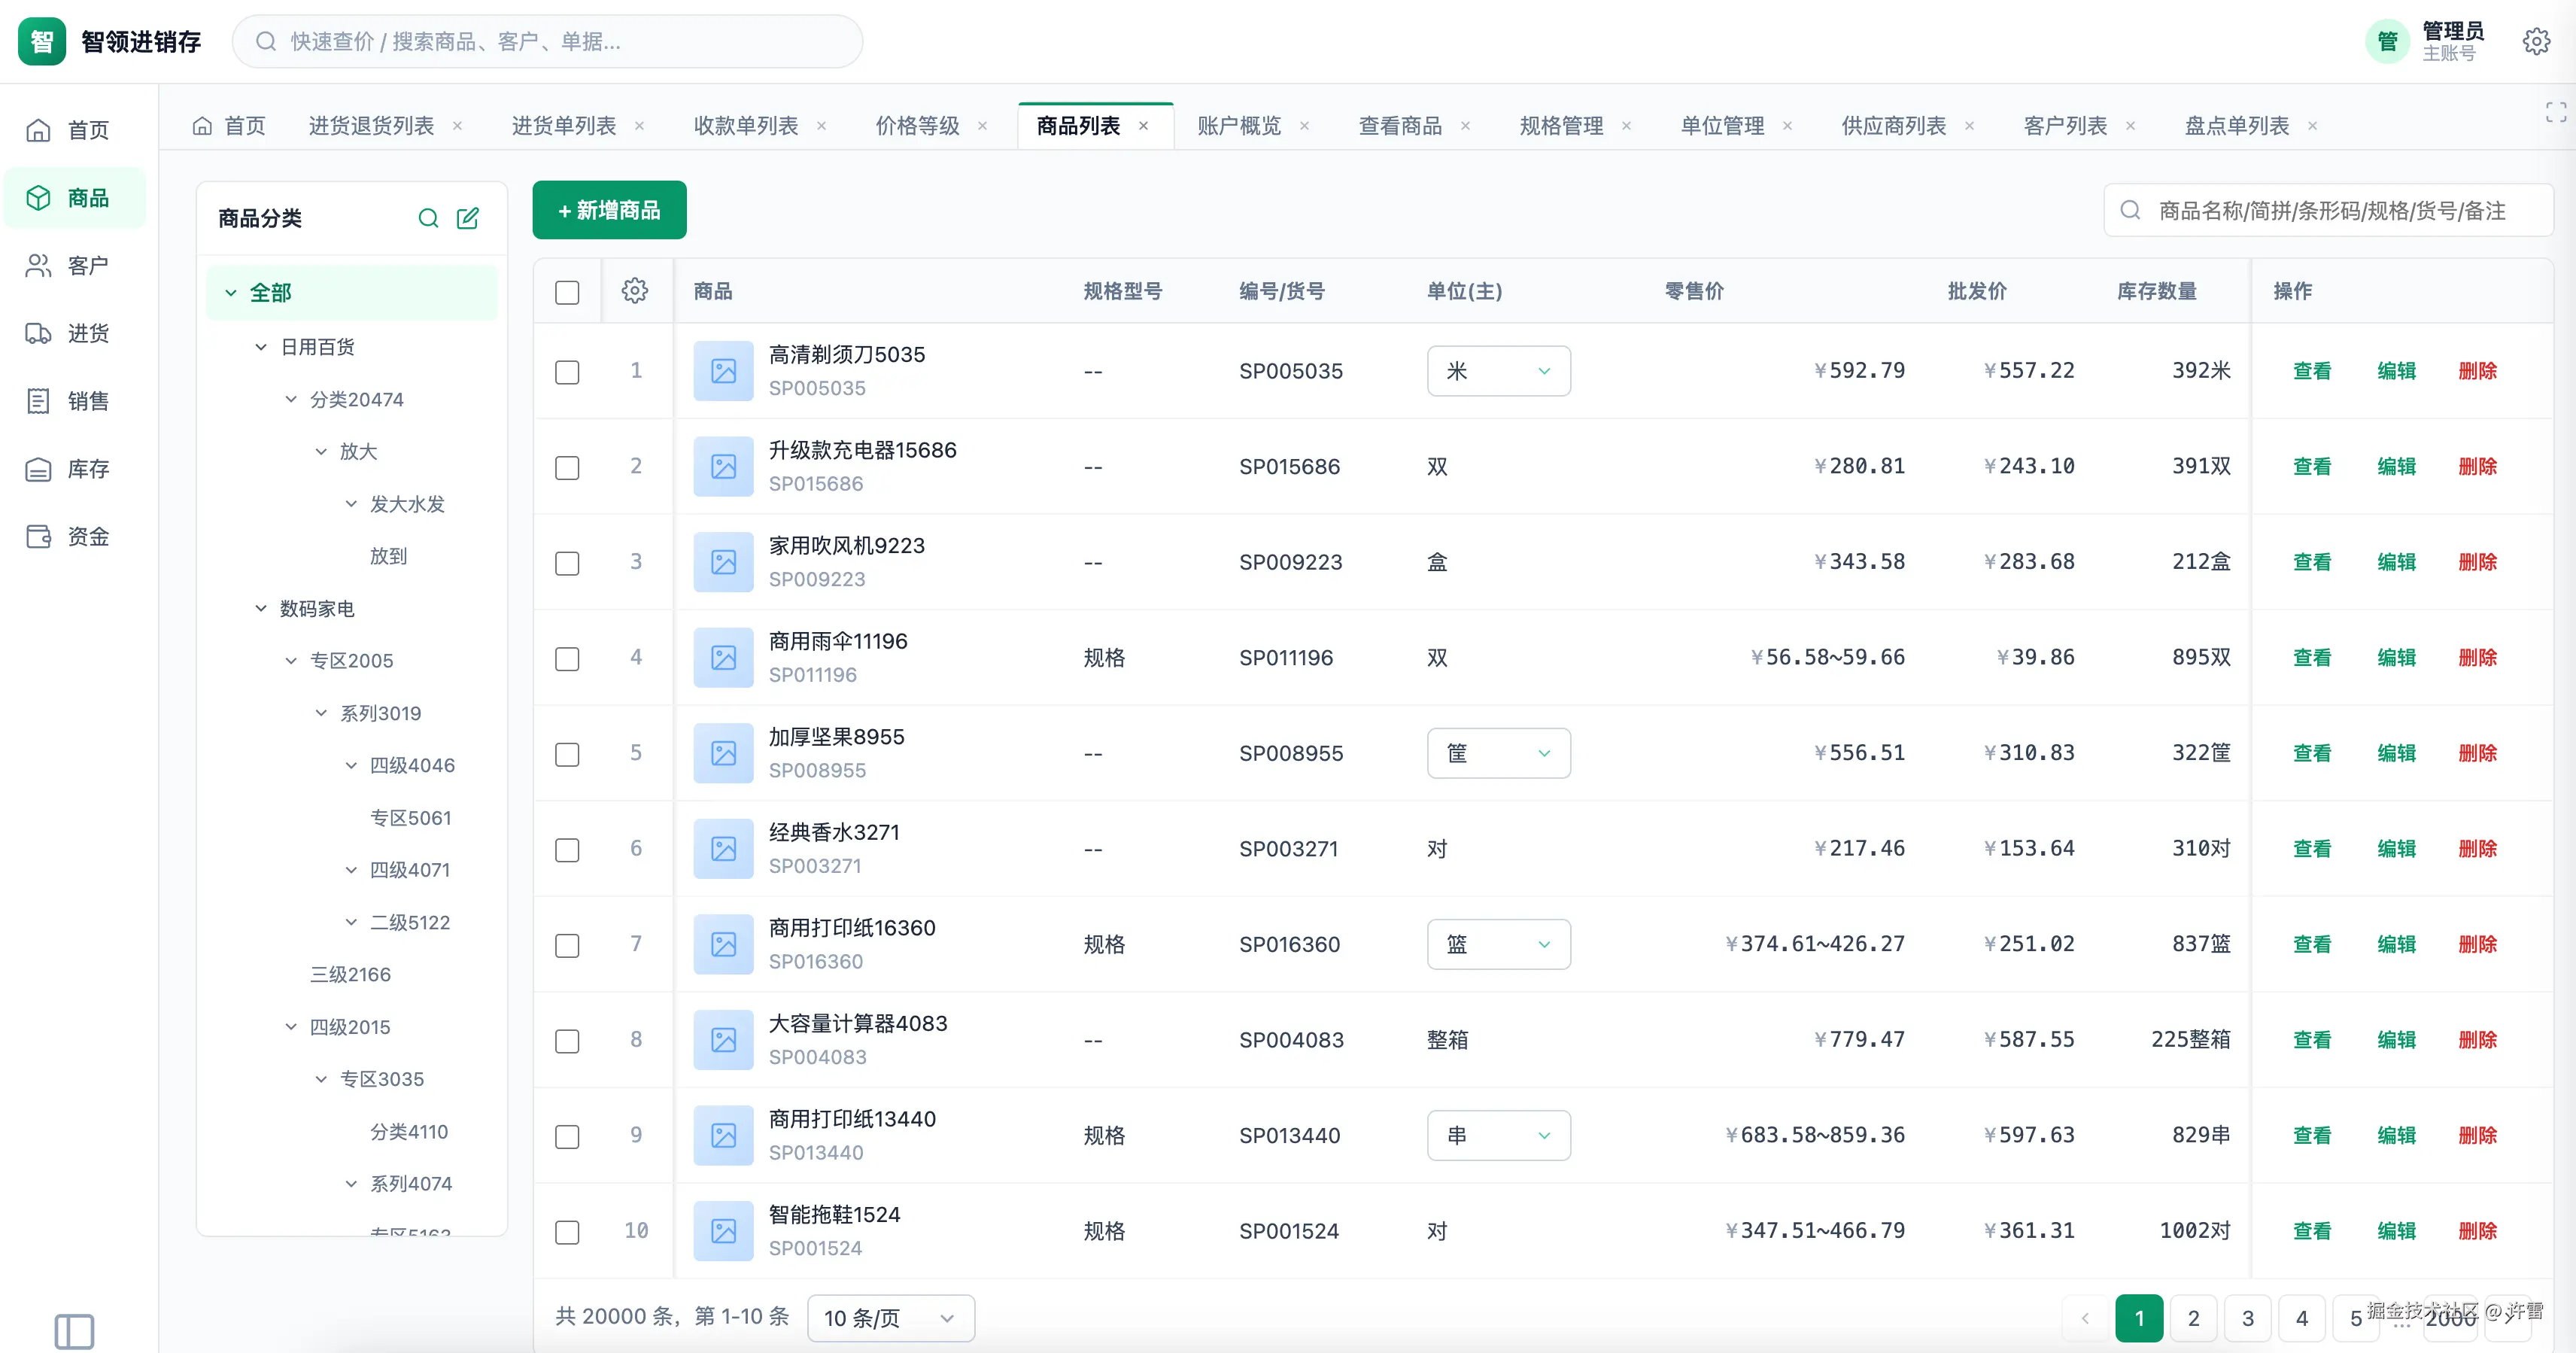Focus the 快速查价 global search box
The width and height of the screenshot is (2576, 1353).
pyautogui.click(x=547, y=41)
